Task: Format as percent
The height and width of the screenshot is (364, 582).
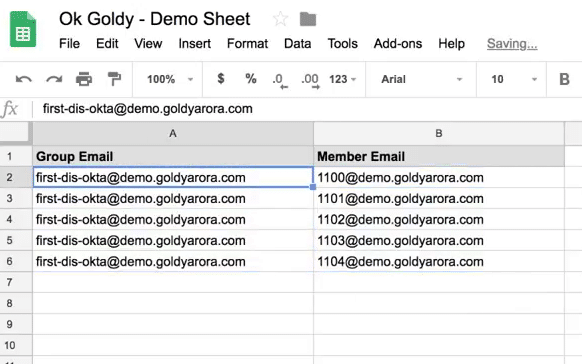Action: 251,79
